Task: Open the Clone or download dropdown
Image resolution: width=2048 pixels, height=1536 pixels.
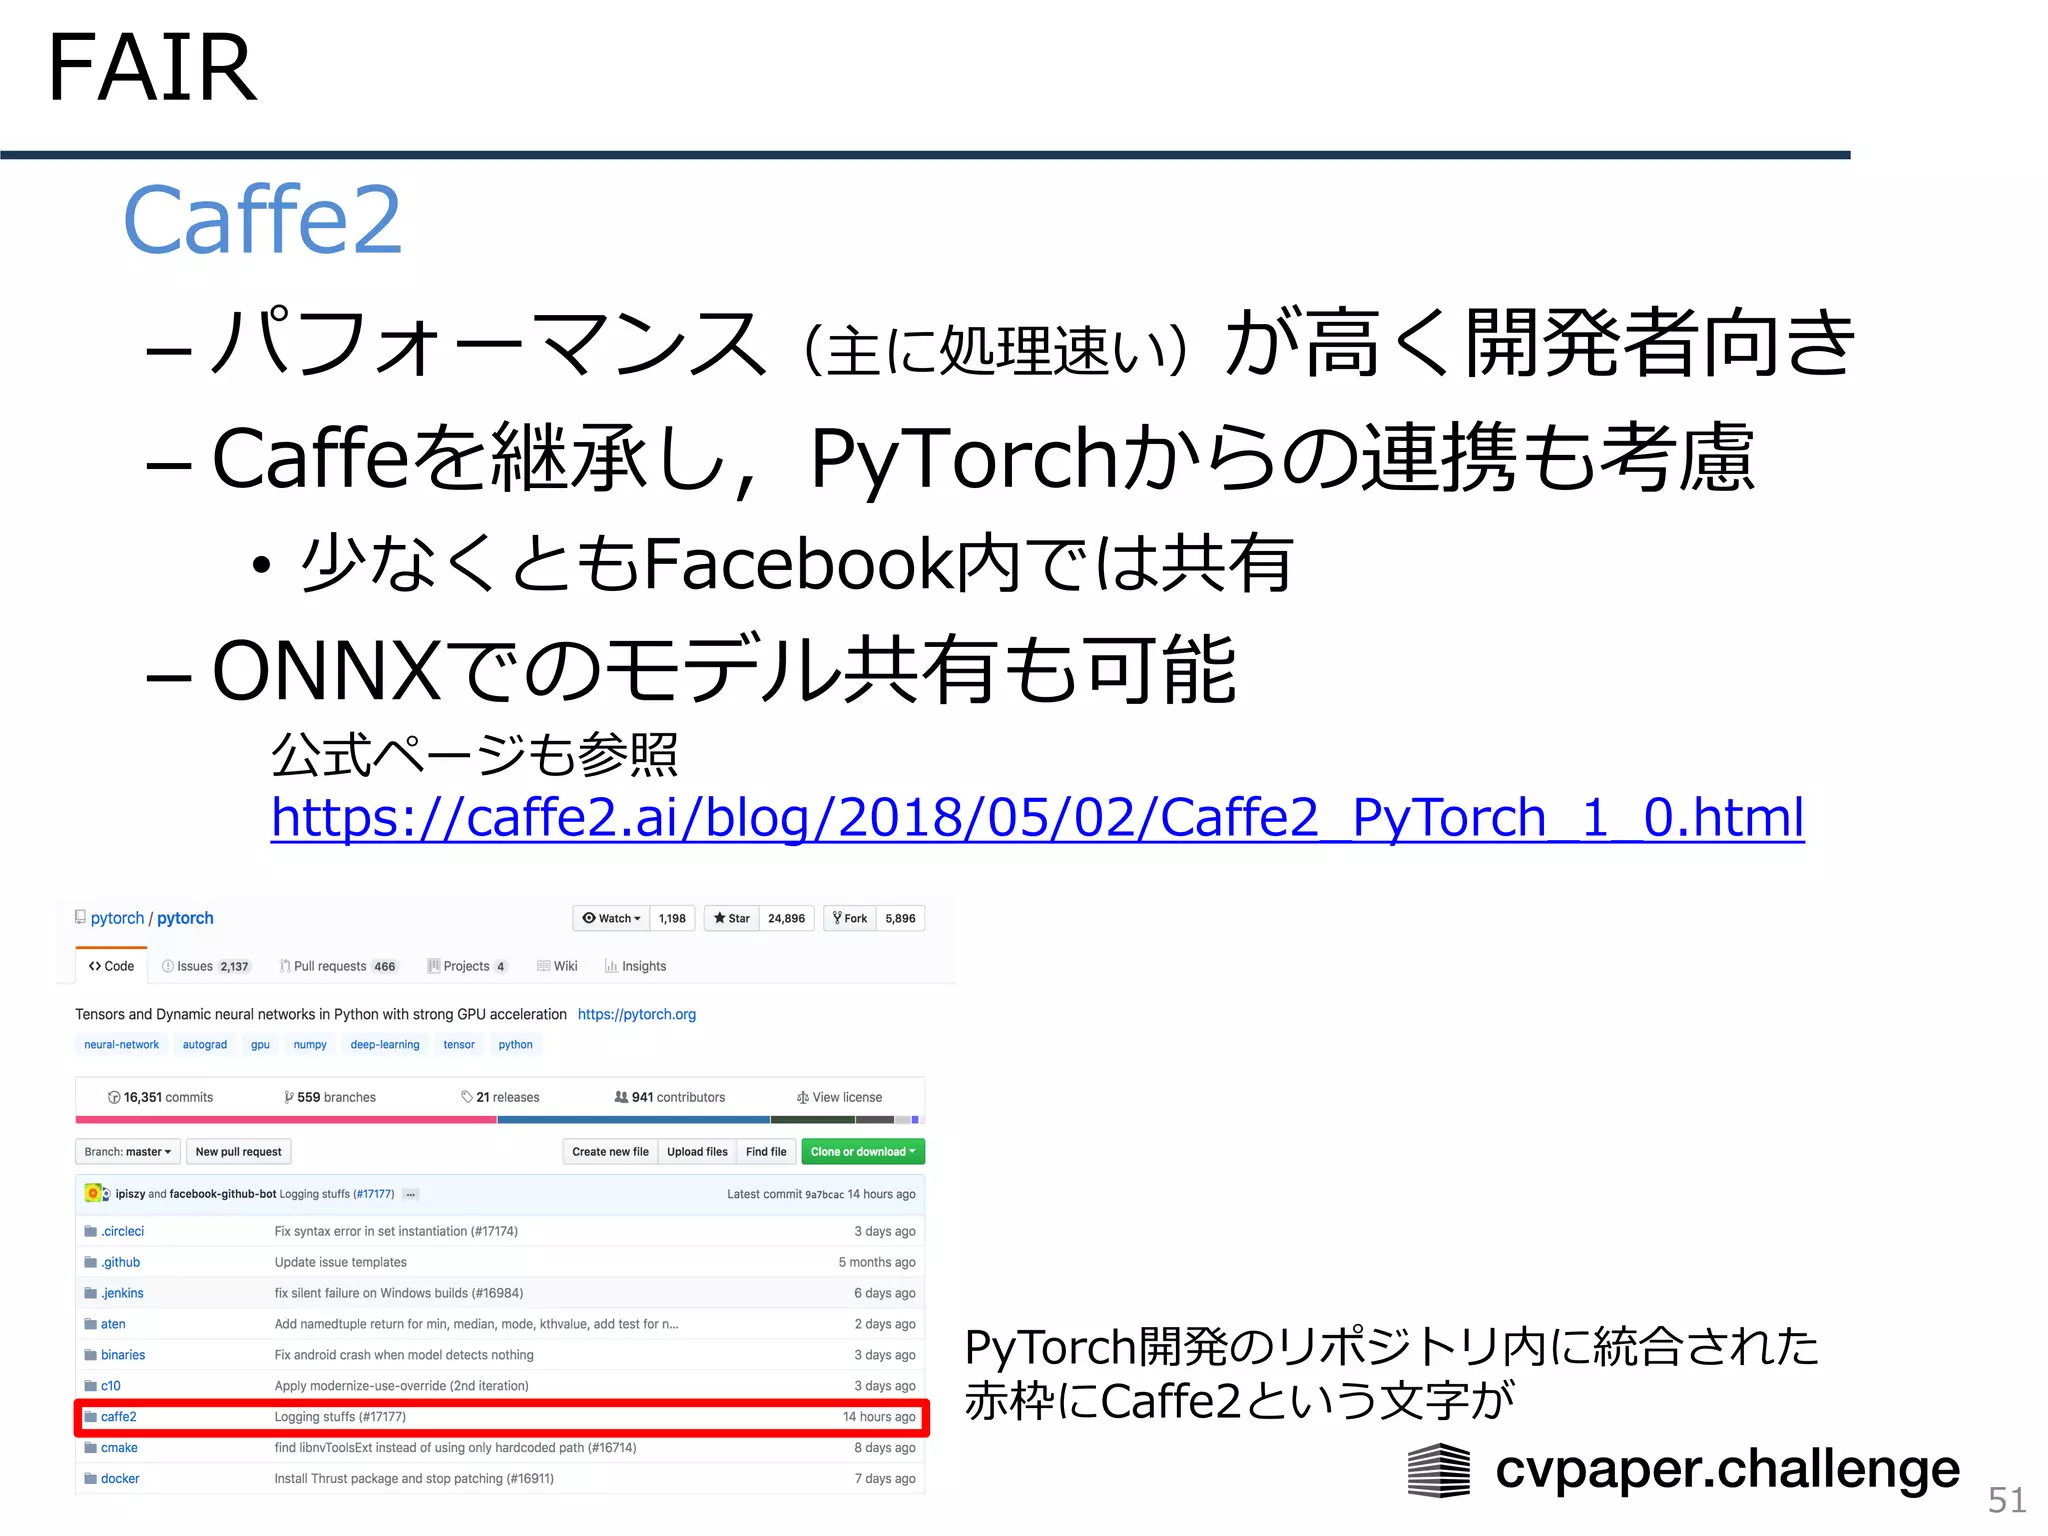Action: (x=863, y=1152)
